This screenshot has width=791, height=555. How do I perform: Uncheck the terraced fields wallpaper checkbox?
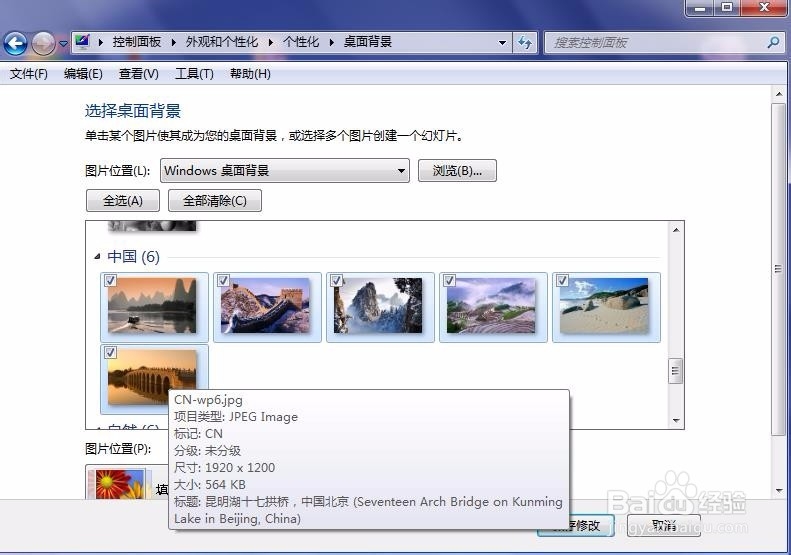(449, 280)
